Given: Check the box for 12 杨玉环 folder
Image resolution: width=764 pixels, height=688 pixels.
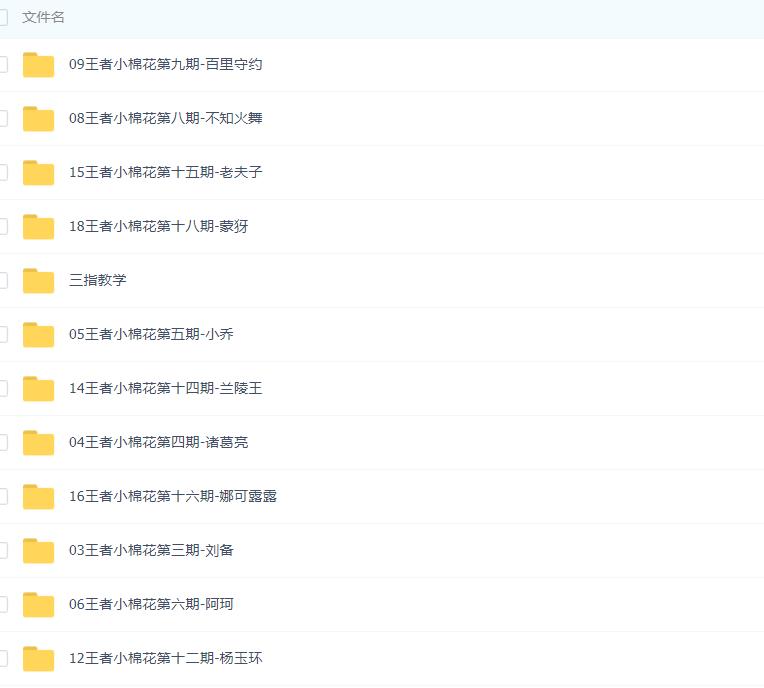Looking at the screenshot, I should click(x=3, y=659).
